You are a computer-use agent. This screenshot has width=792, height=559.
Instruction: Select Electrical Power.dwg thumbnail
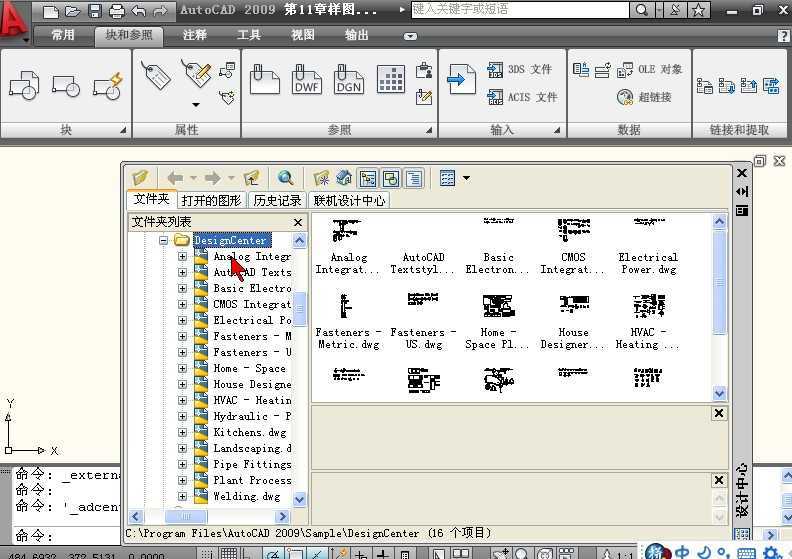pyautogui.click(x=648, y=247)
